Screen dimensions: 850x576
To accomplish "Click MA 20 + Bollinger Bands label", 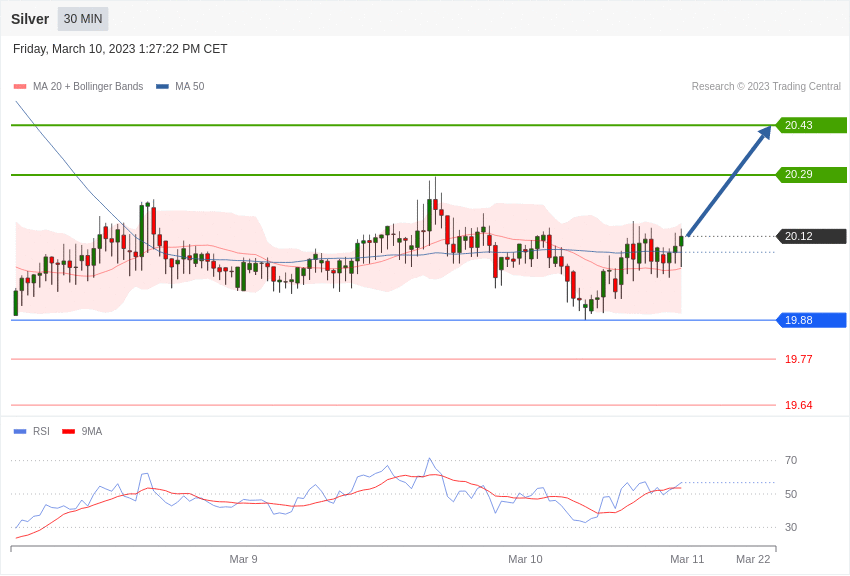I will pos(88,87).
